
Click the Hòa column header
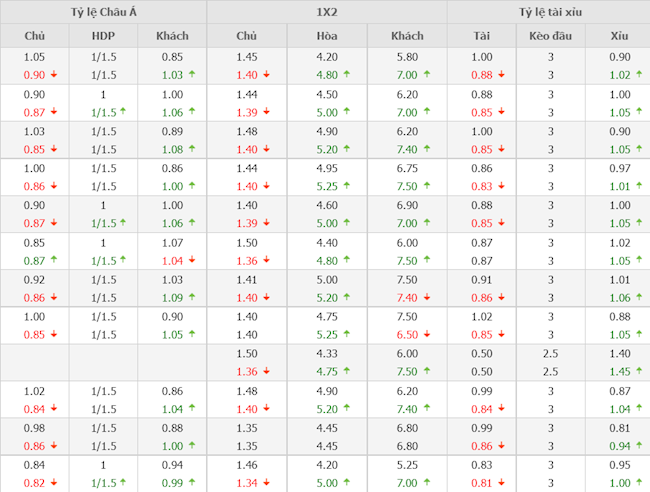click(x=326, y=37)
